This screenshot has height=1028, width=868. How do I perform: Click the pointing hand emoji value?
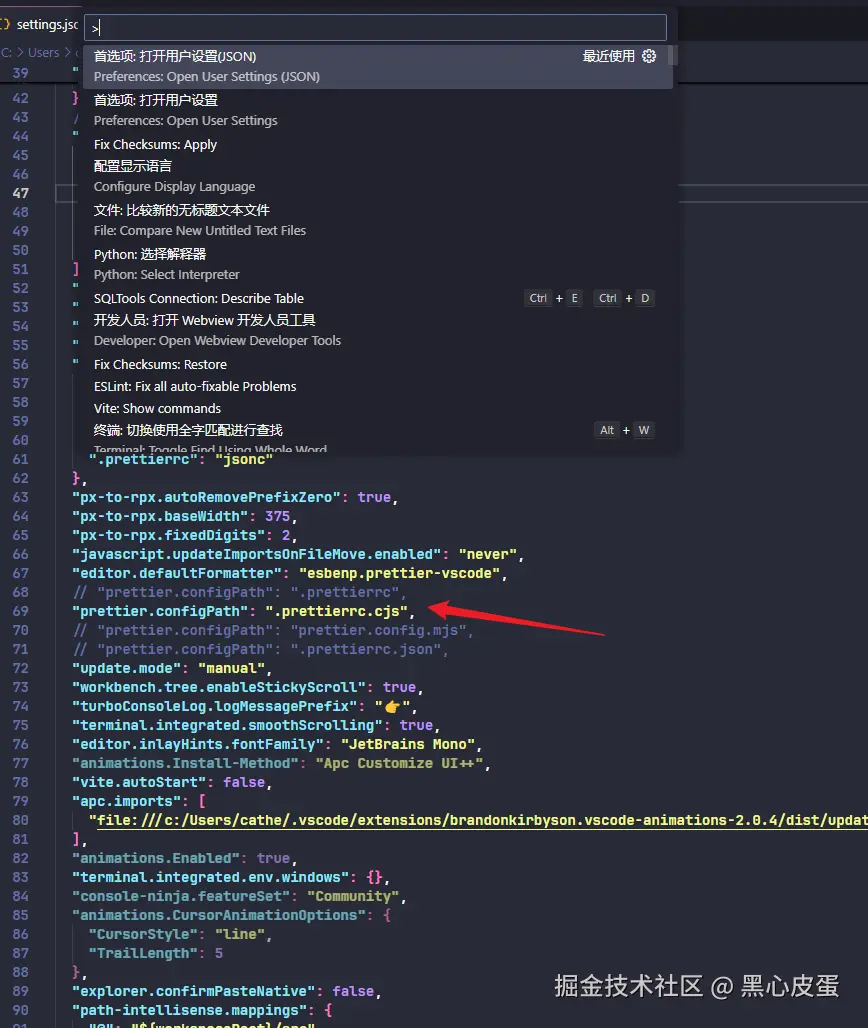point(392,706)
